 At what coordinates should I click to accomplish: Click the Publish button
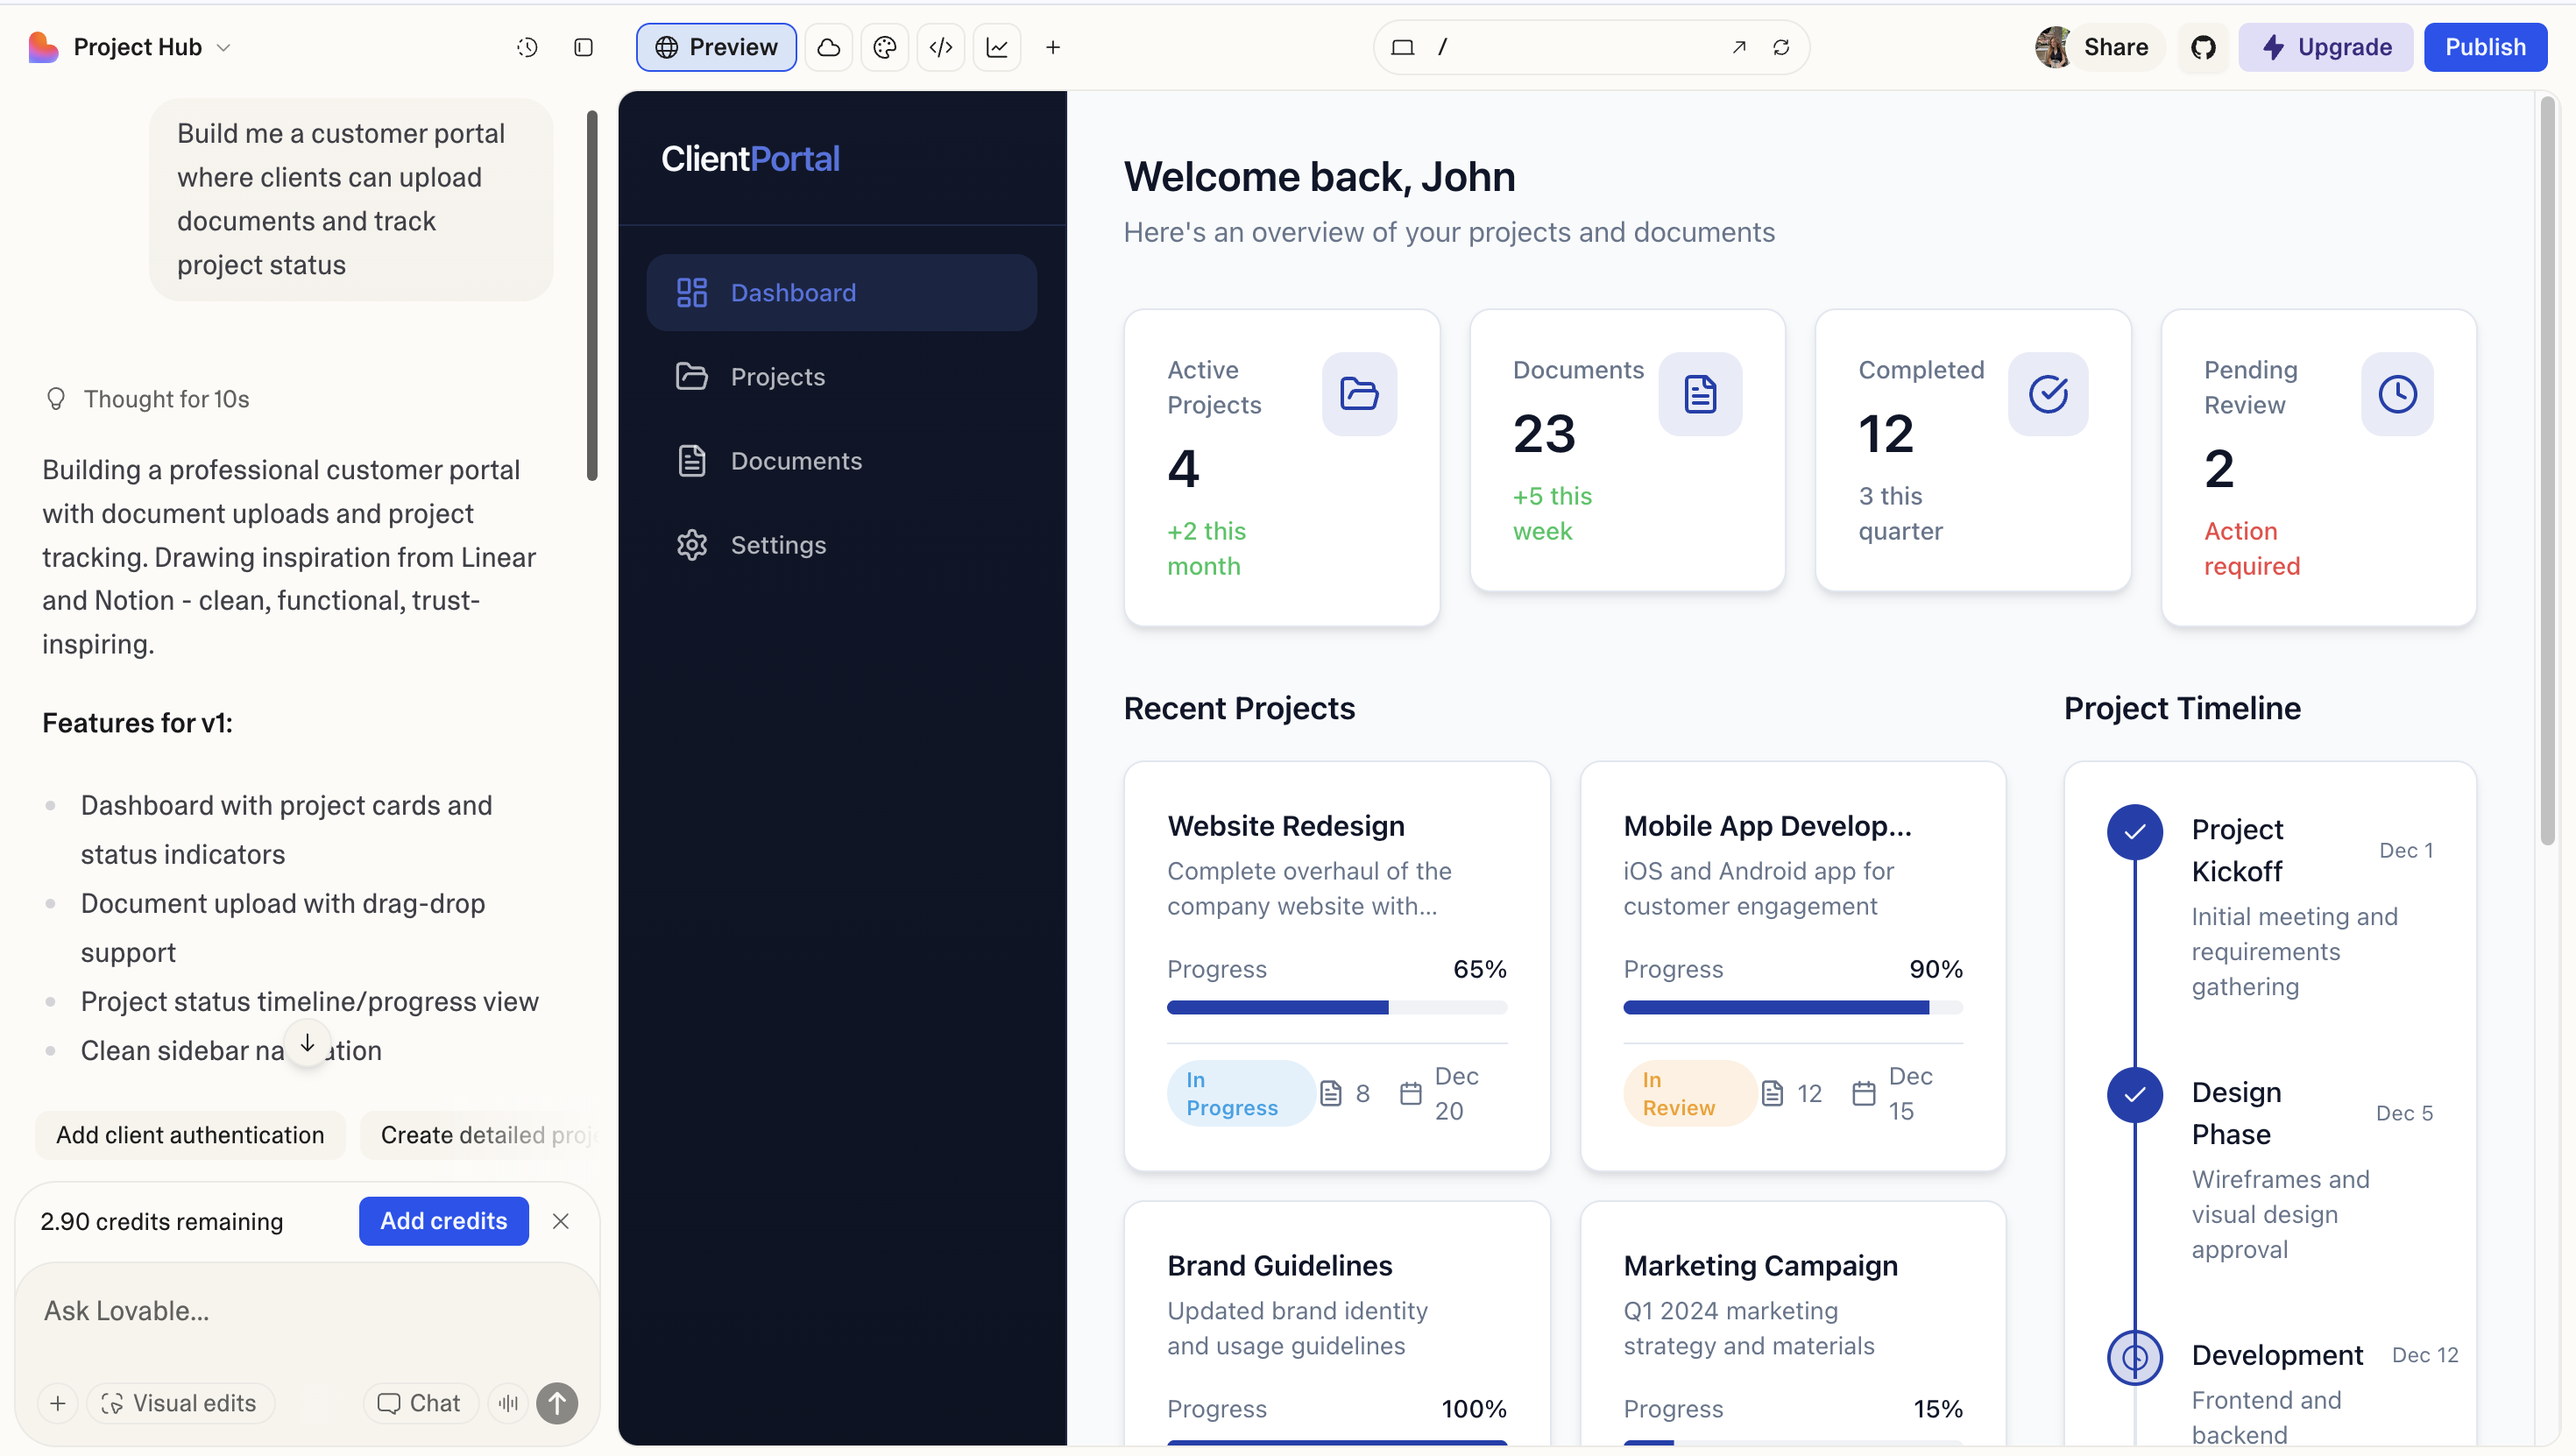coord(2484,47)
